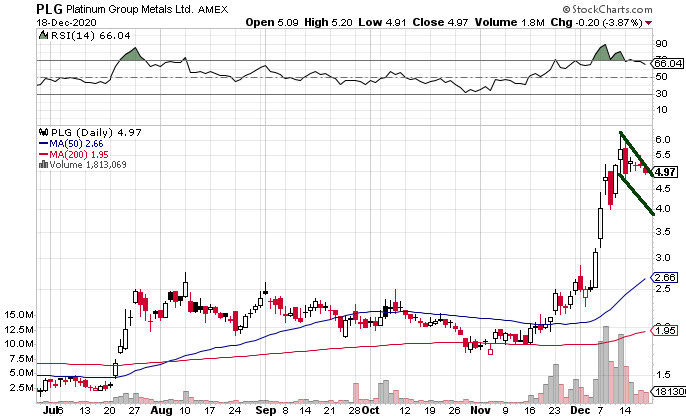Click the 4.5 price axis label

663,189
